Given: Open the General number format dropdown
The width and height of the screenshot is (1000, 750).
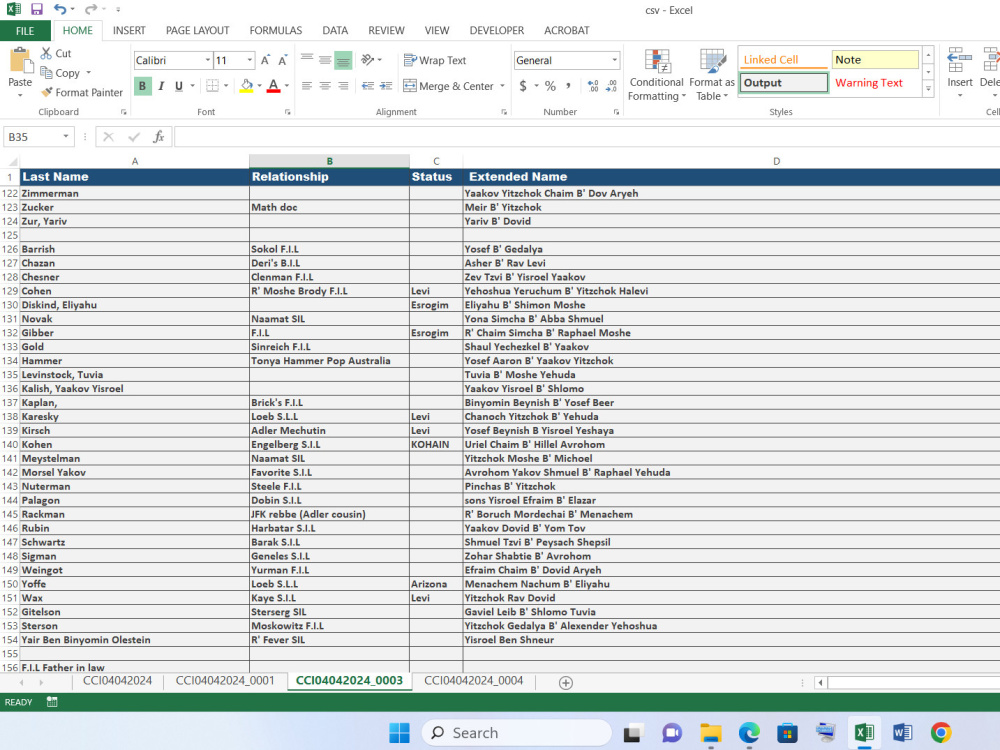Looking at the screenshot, I should click(x=614, y=60).
